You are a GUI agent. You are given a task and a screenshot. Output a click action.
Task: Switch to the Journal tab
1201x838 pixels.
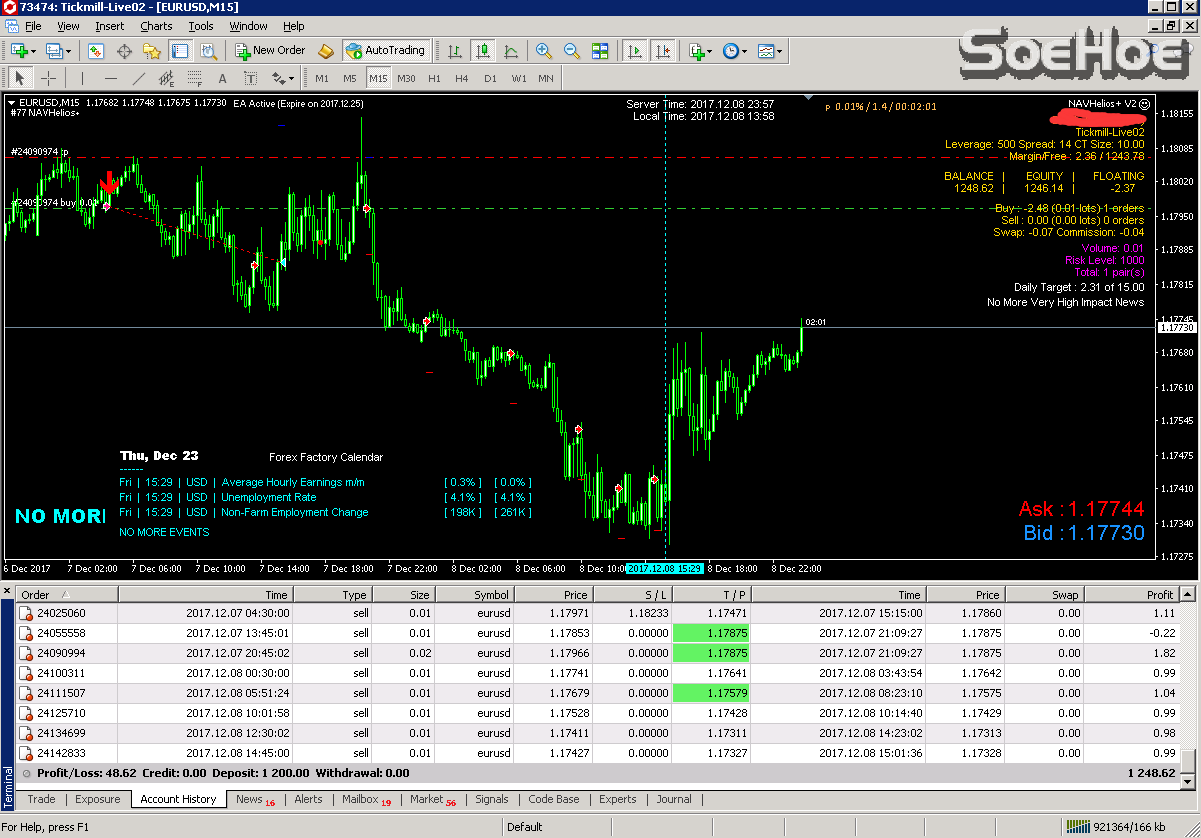click(673, 799)
